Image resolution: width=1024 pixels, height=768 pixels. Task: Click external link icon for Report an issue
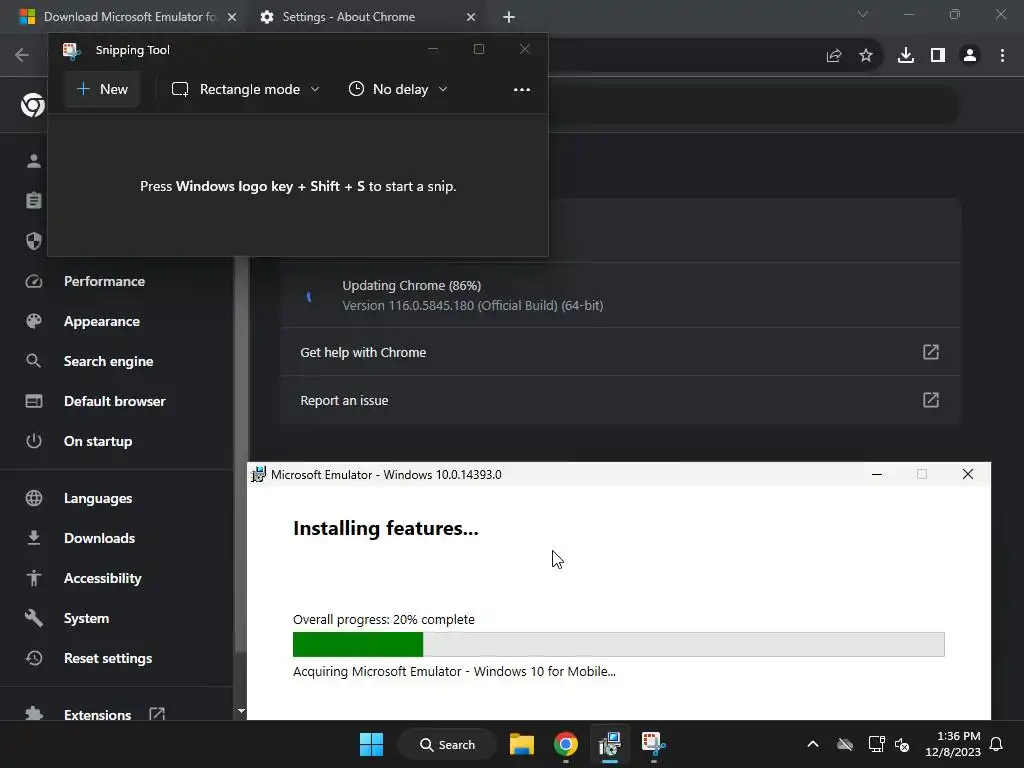931,400
